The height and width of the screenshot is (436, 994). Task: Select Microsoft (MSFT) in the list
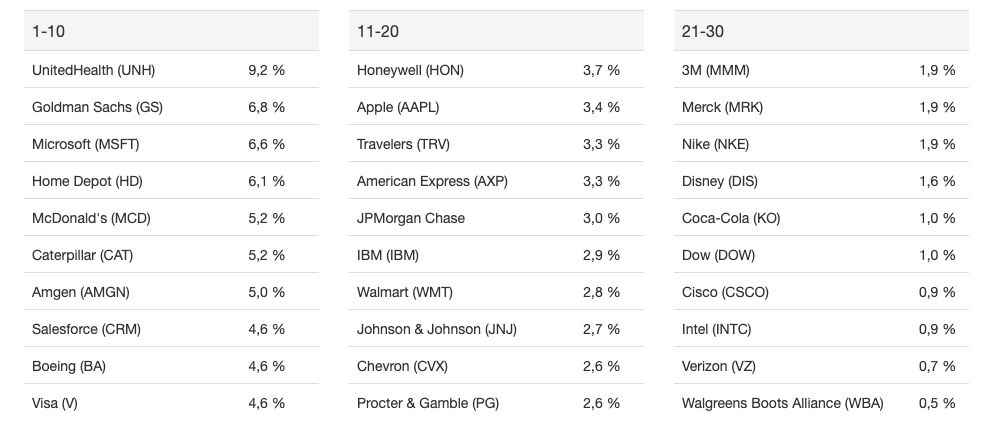pyautogui.click(x=85, y=144)
